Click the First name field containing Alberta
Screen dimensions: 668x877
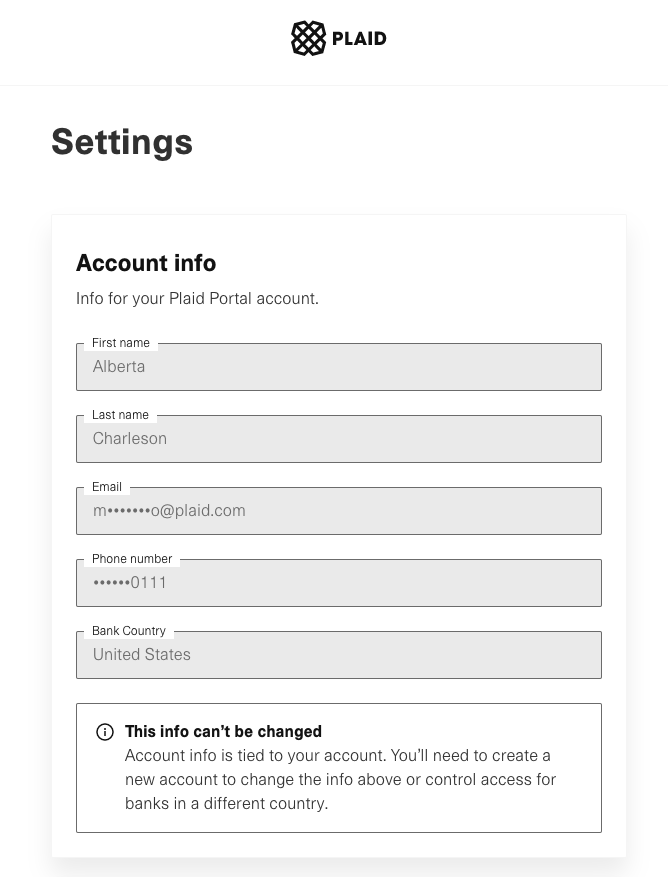[338, 367]
